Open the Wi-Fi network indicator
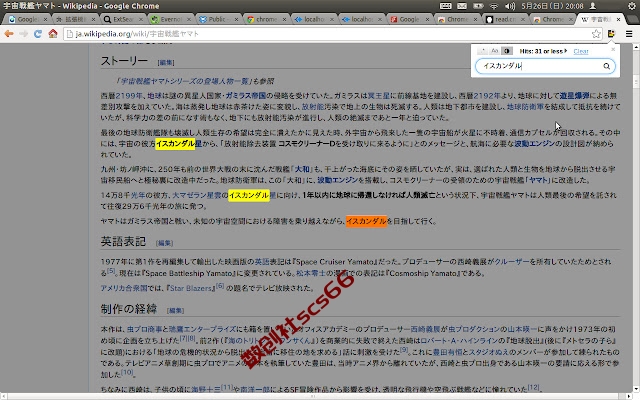640x400 pixels. tap(494, 6)
